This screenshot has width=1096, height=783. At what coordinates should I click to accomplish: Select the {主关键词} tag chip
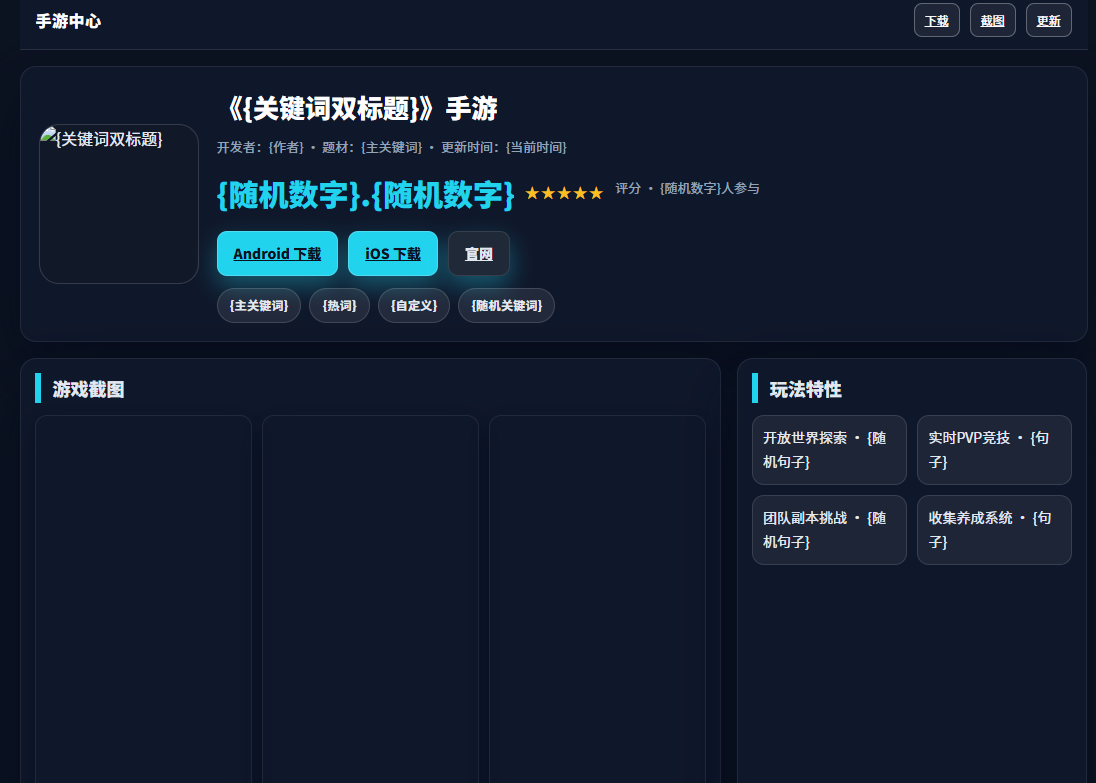pos(258,306)
